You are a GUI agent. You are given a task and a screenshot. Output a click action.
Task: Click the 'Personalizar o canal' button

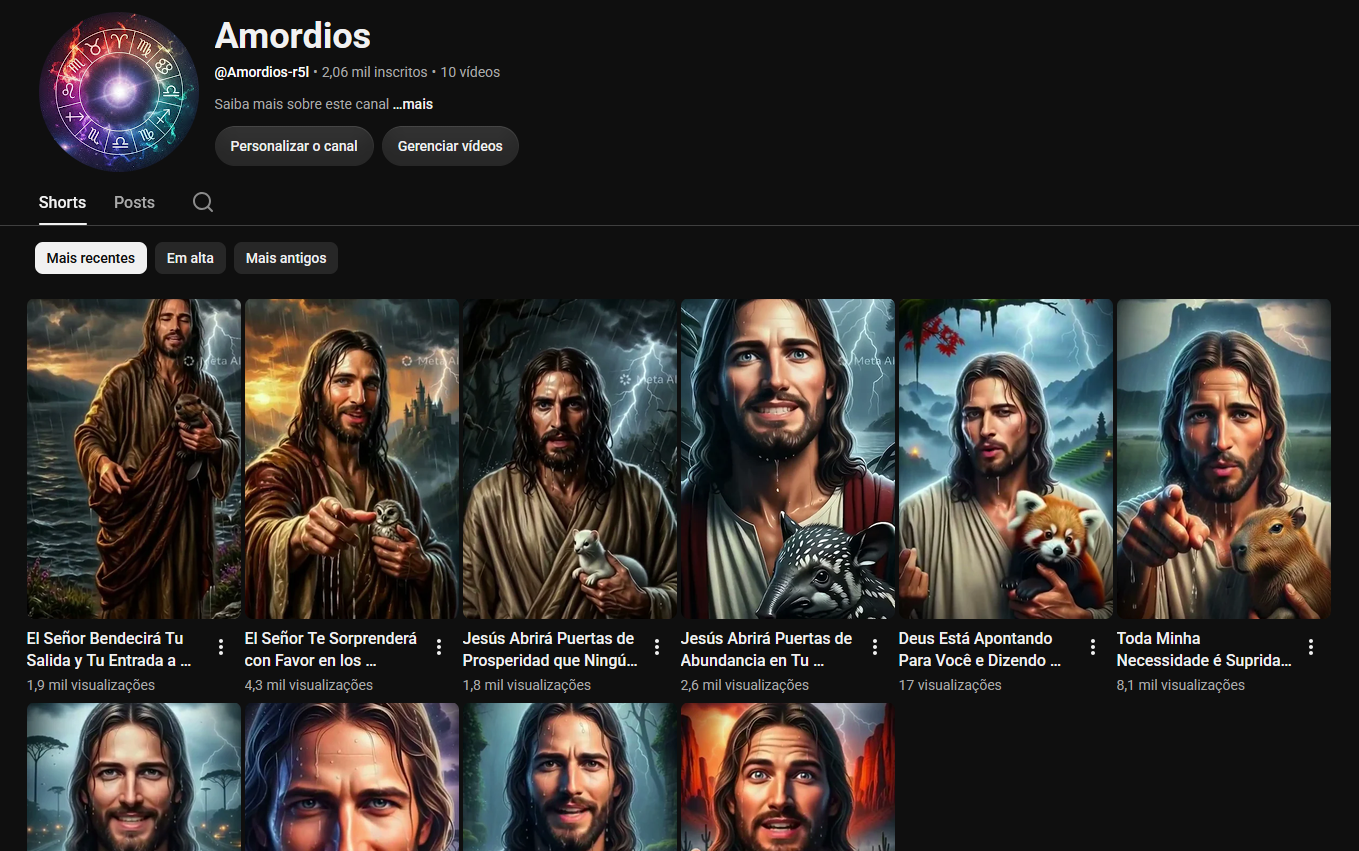(294, 146)
